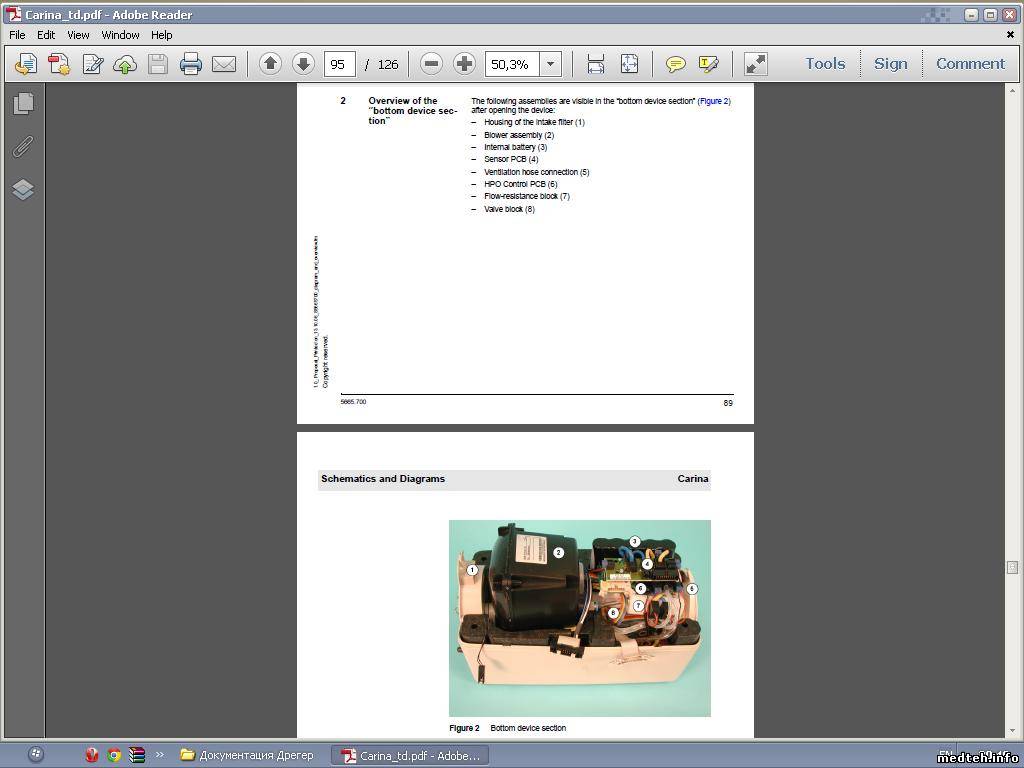This screenshot has width=1024, height=768.
Task: Open the File menu
Action: [x=17, y=35]
